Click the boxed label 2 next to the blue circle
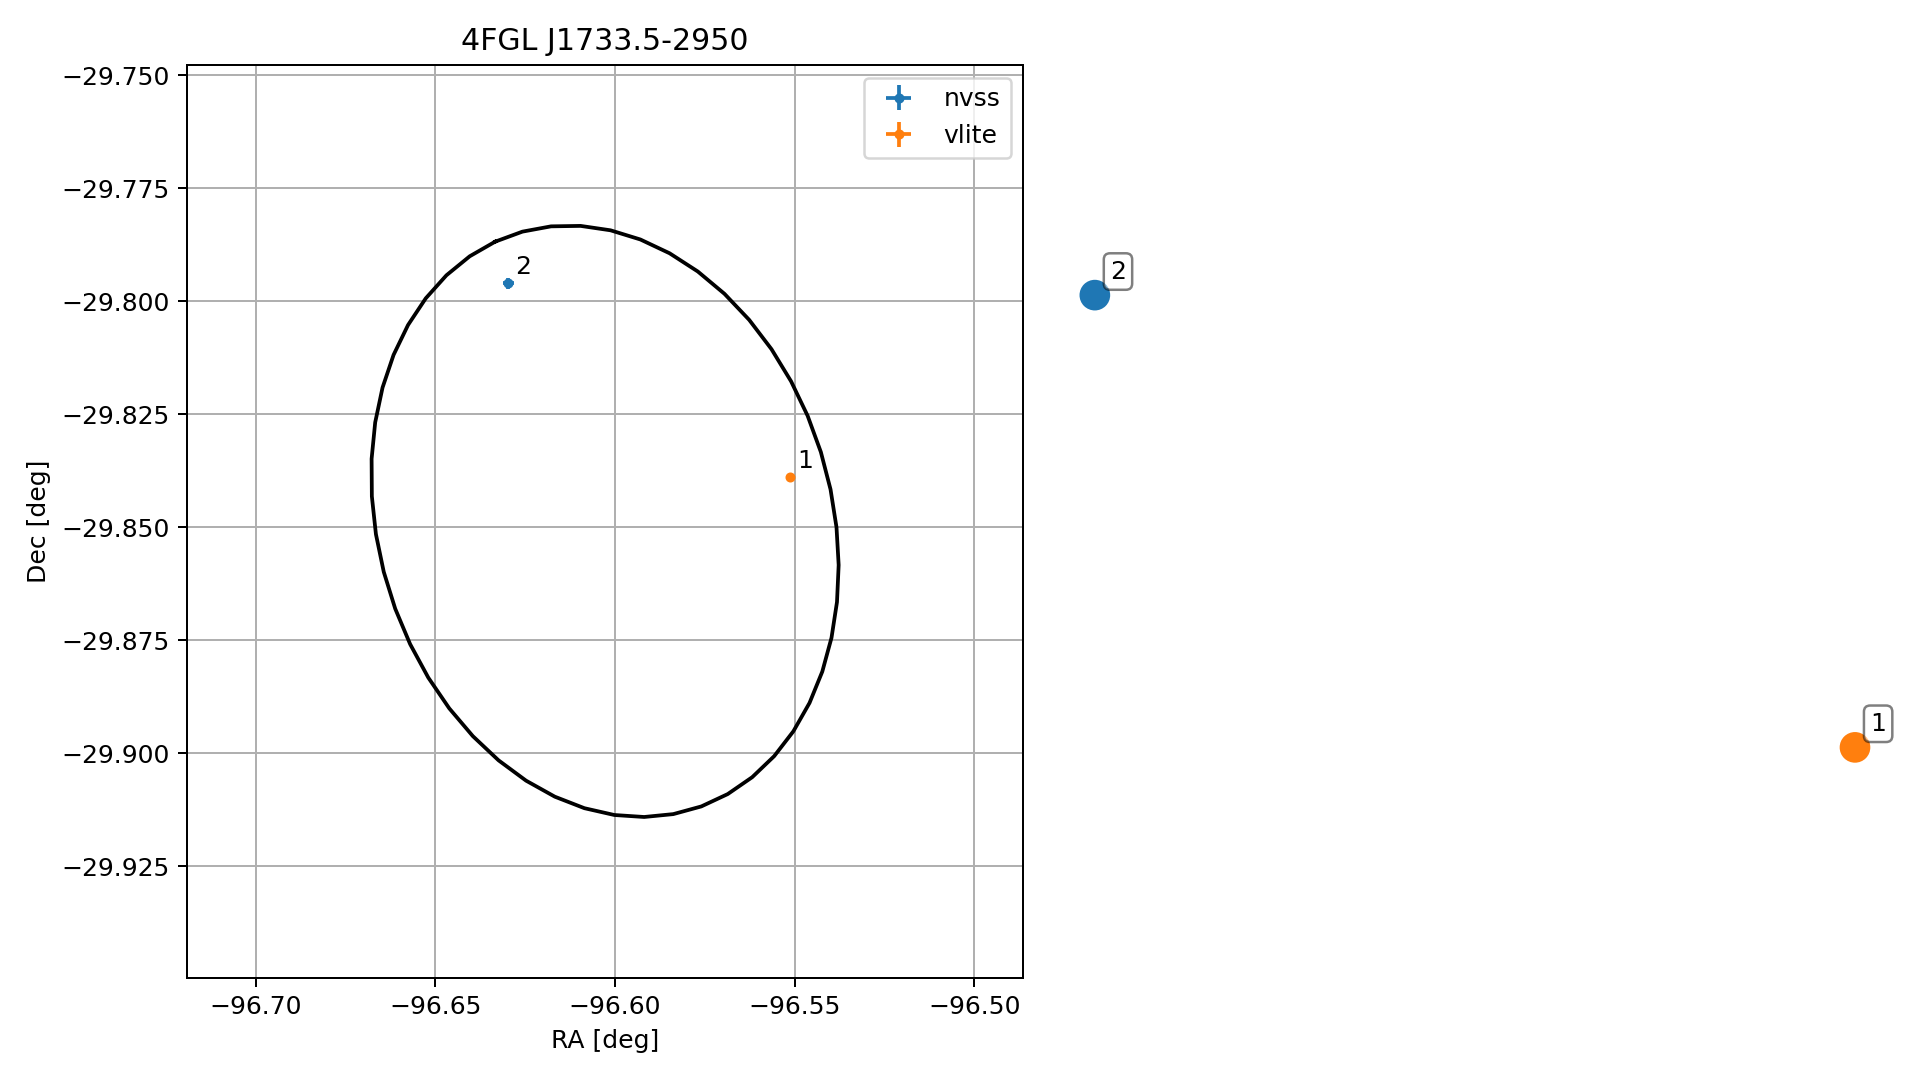 pos(1118,271)
